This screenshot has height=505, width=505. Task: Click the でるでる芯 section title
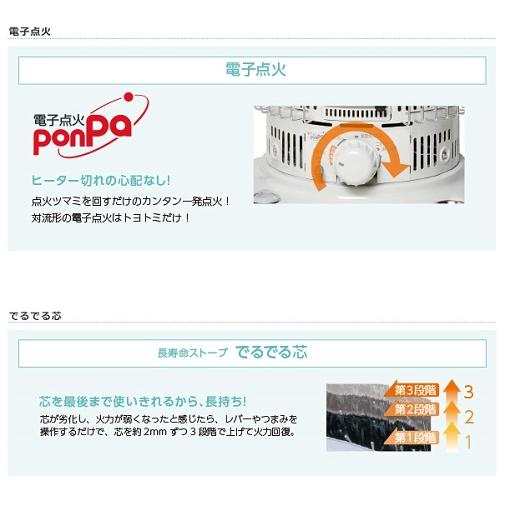35,315
